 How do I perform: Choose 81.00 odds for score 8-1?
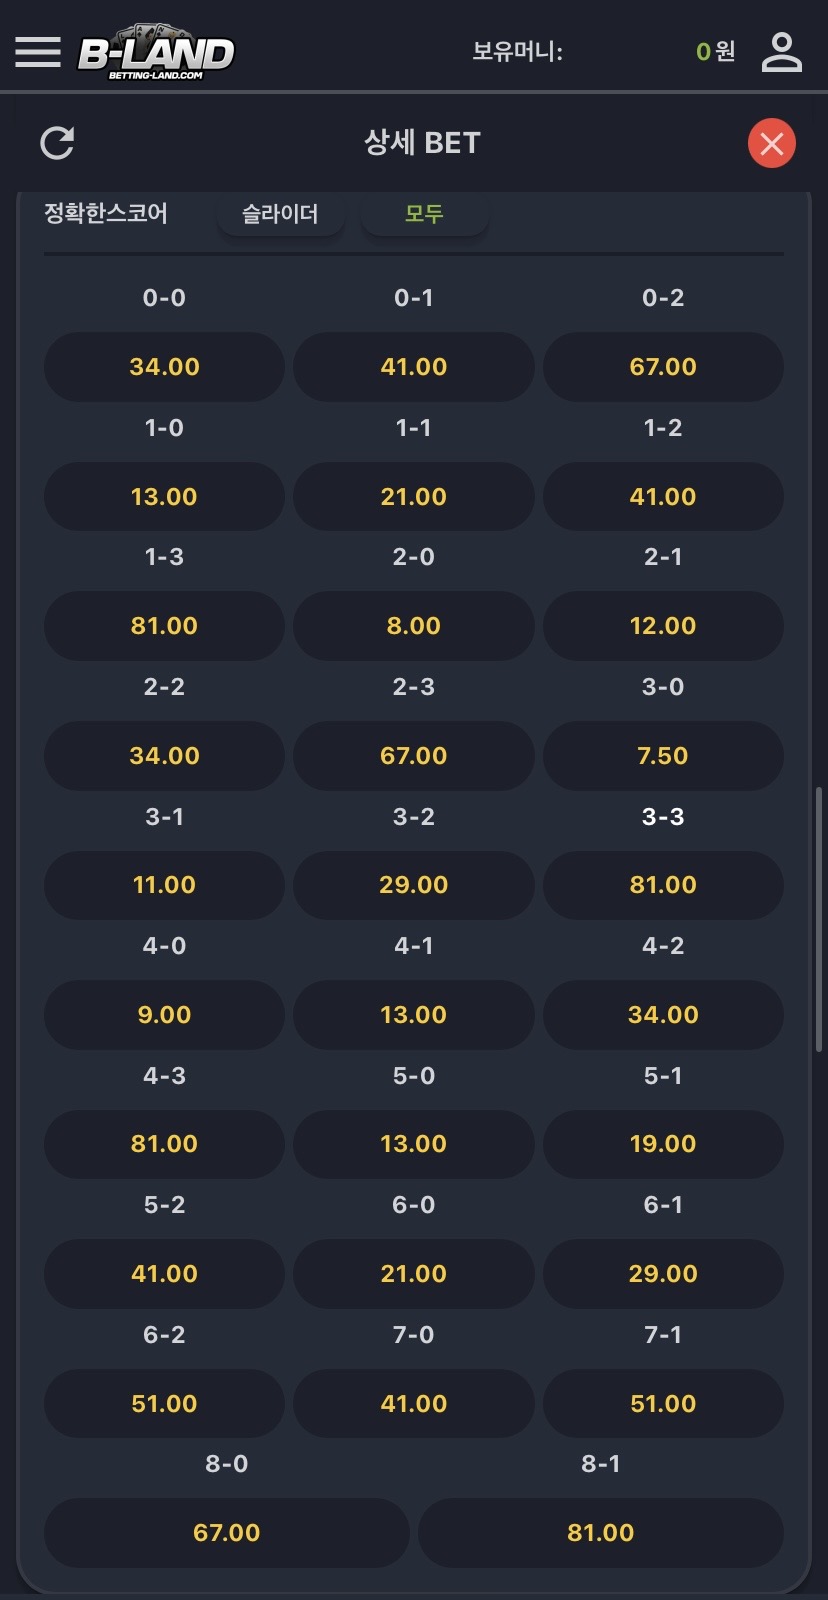600,1533
